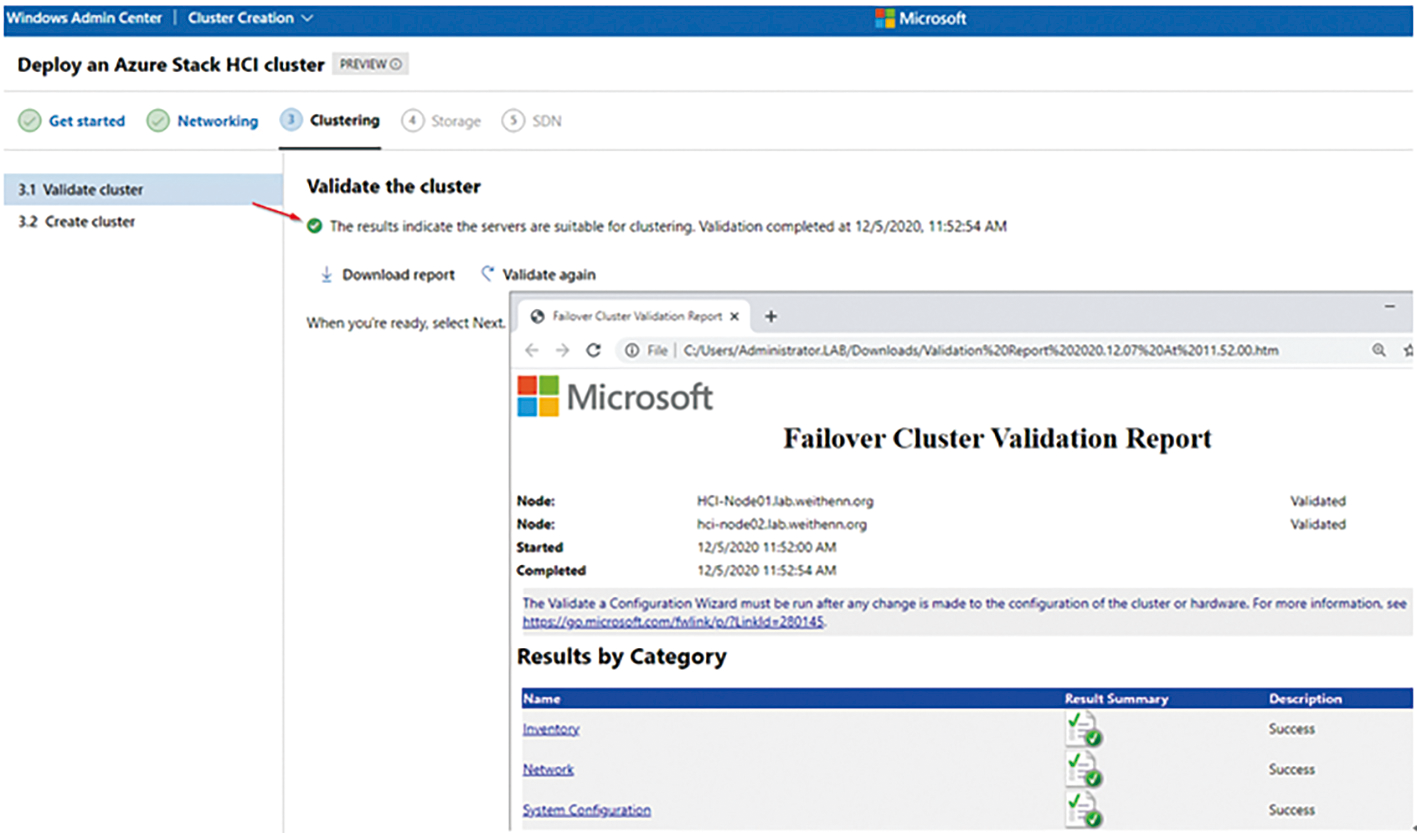Open the go.microsoft.com fwlink hyperlink
The height and width of the screenshot is (833, 1417).
tap(674, 621)
